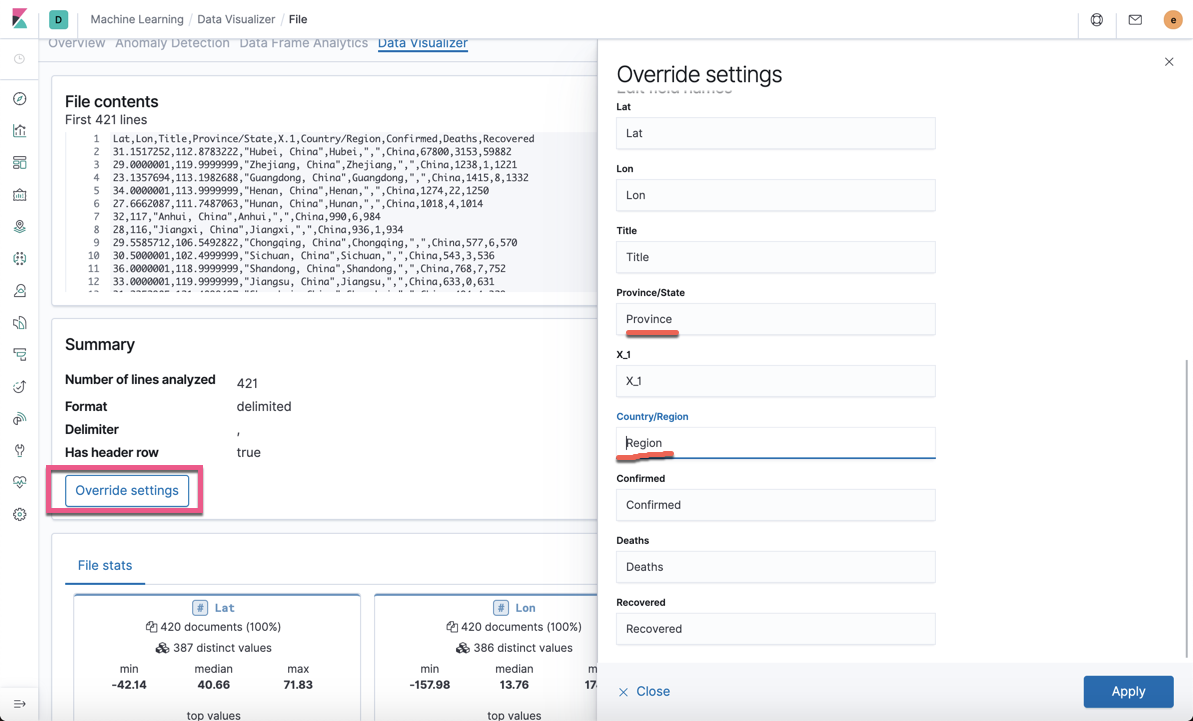The width and height of the screenshot is (1193, 721).
Task: Open the Canvas app icon
Action: coord(21,195)
